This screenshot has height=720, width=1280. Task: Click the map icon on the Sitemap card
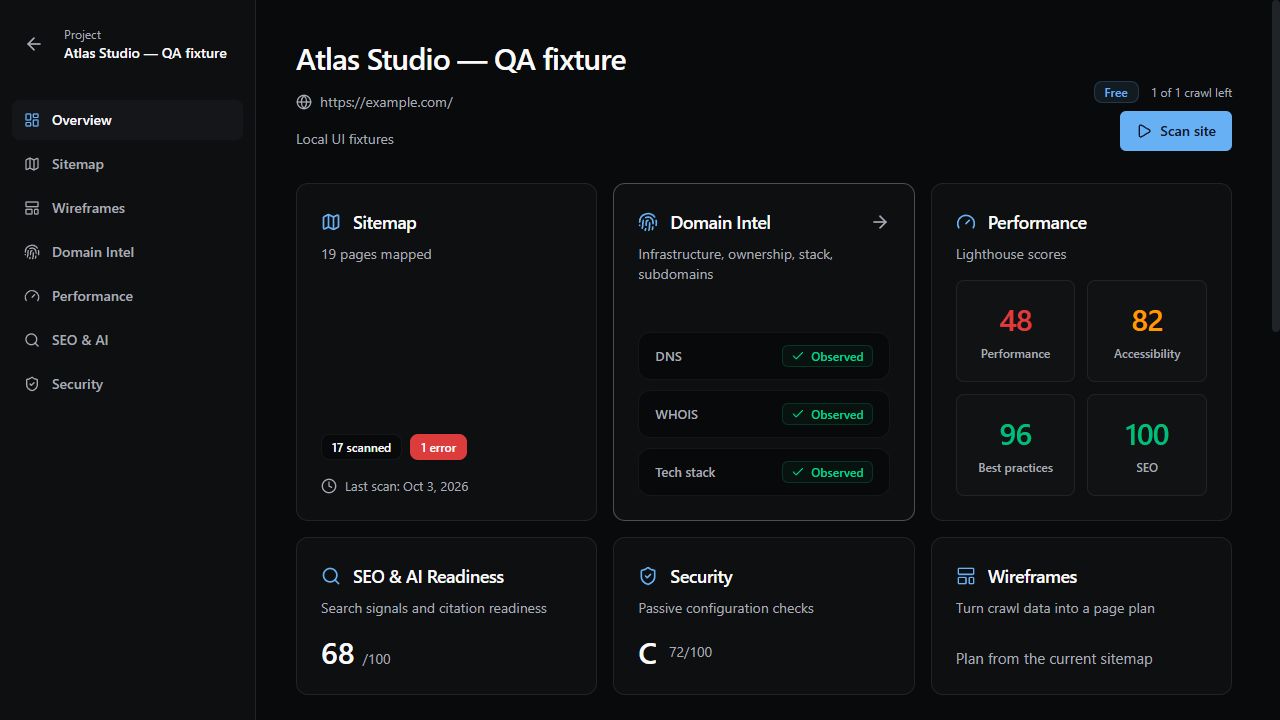[x=331, y=222]
